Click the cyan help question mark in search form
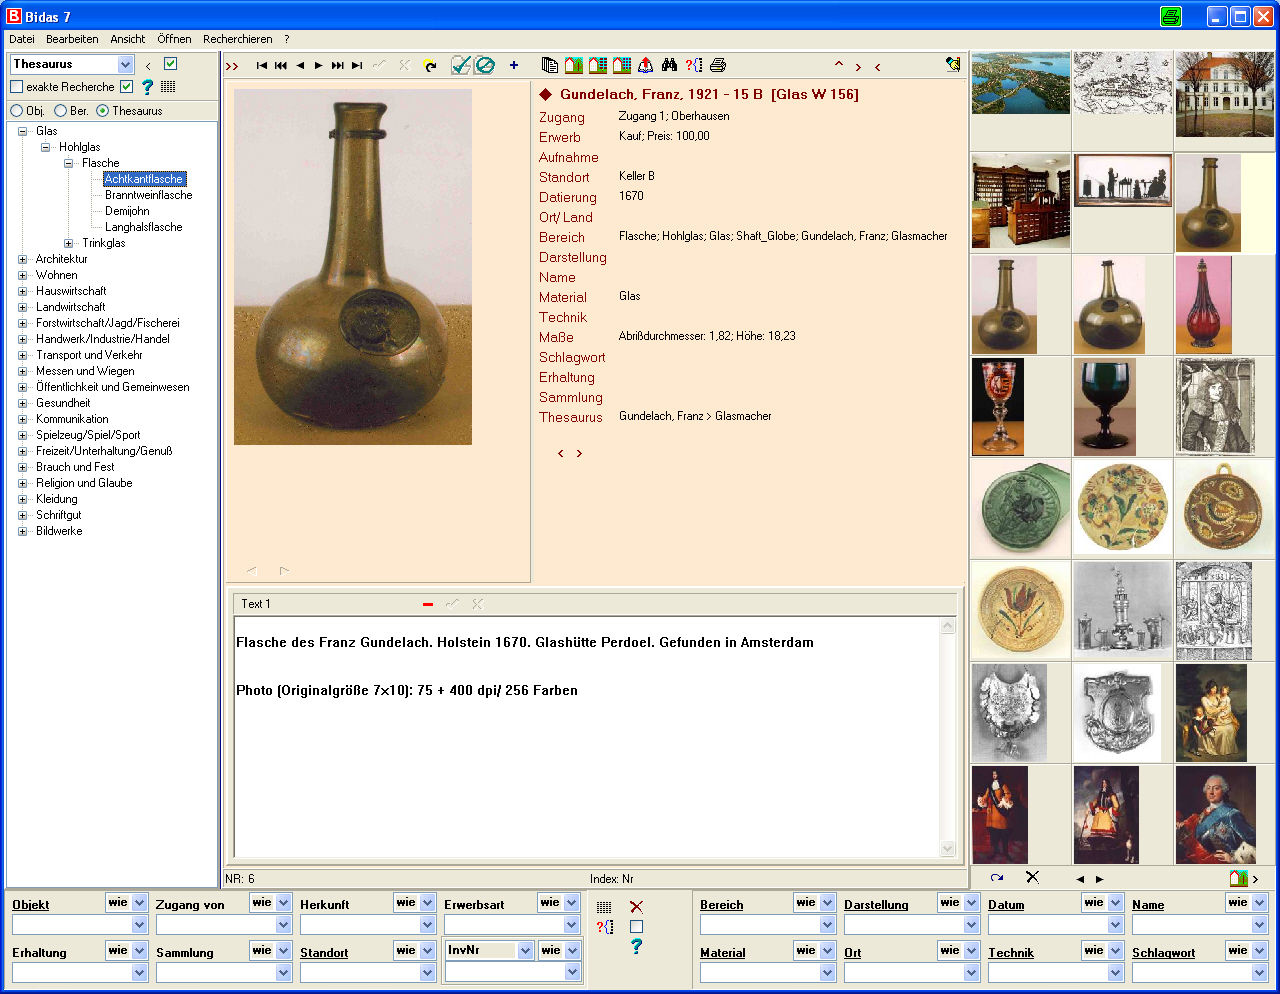This screenshot has width=1280, height=994. 636,946
